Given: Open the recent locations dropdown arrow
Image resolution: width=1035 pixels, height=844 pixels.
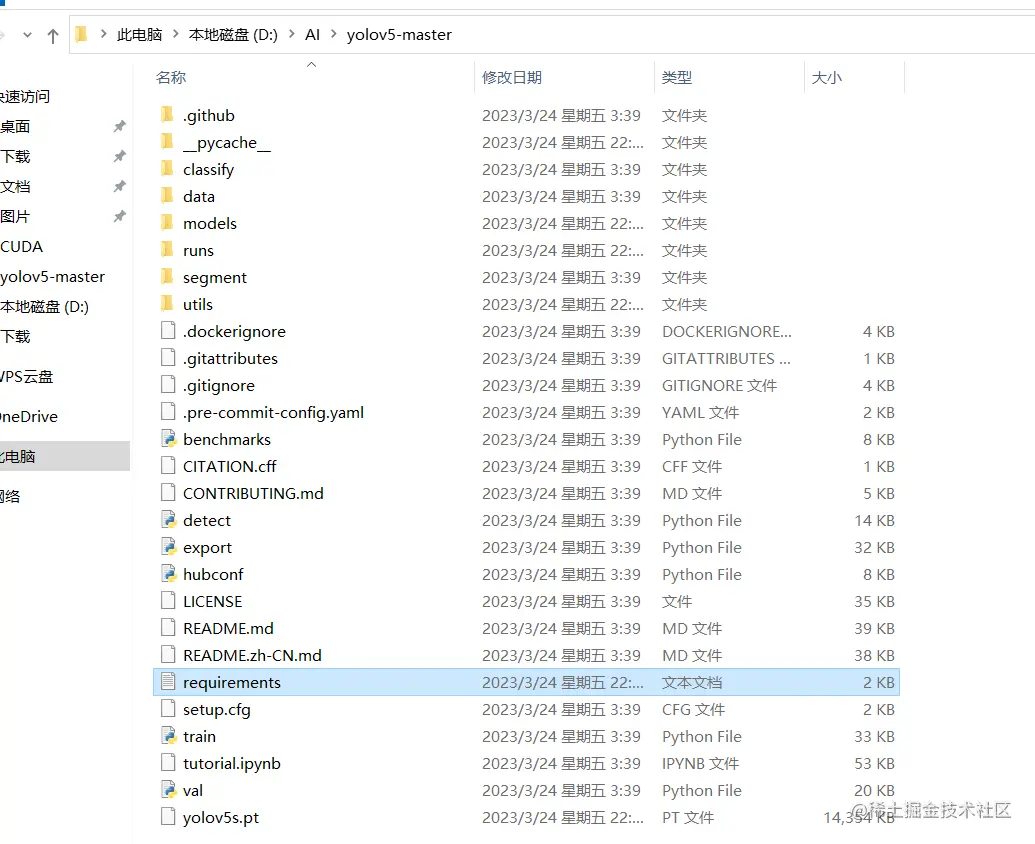Looking at the screenshot, I should pyautogui.click(x=27, y=35).
